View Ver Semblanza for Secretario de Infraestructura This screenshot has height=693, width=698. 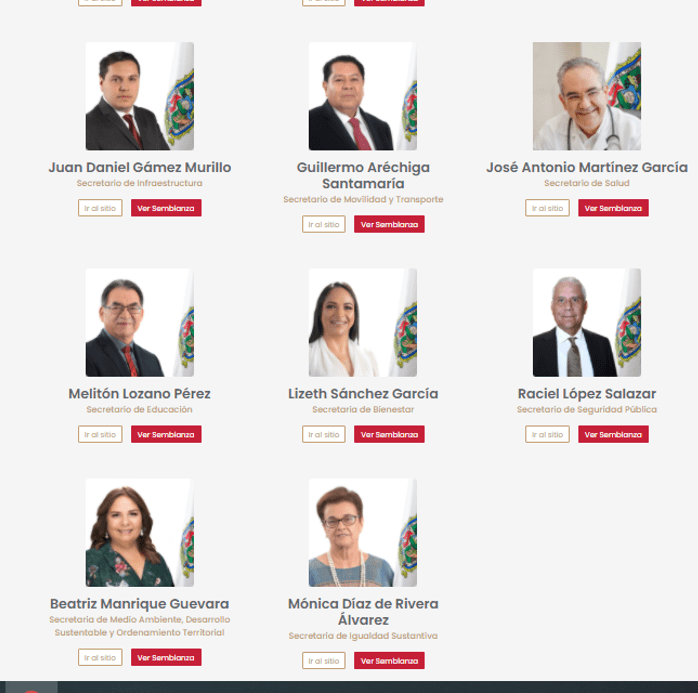pyautogui.click(x=166, y=208)
